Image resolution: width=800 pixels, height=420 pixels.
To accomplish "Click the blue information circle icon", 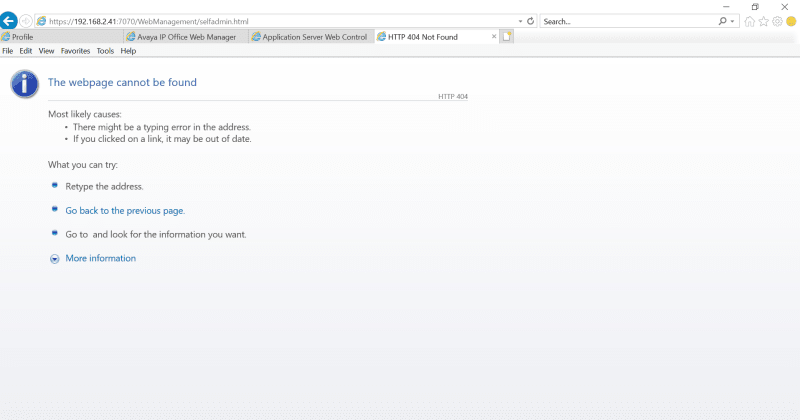I will point(24,84).
